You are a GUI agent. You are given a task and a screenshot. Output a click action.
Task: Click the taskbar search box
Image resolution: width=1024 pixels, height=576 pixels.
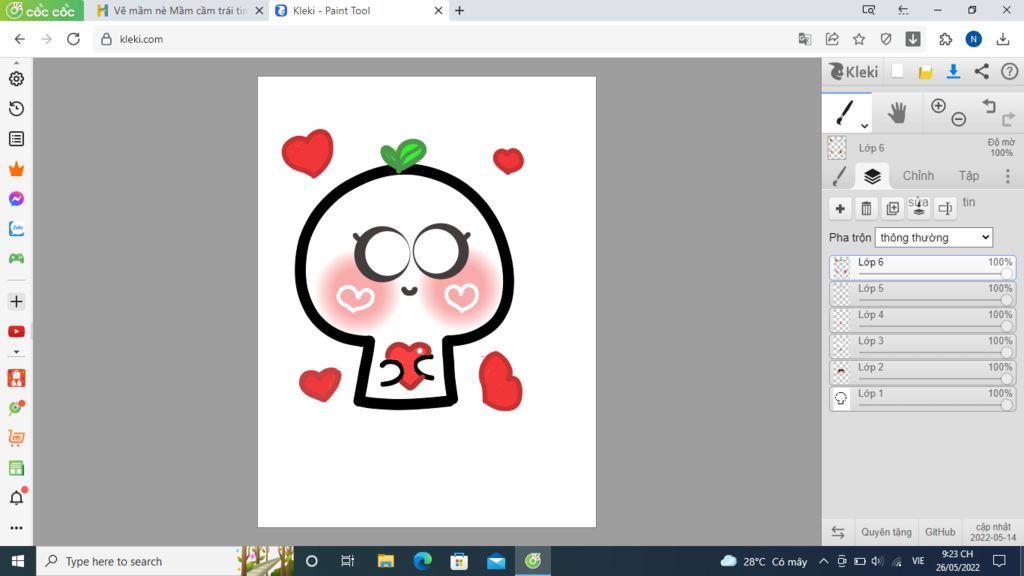coord(165,561)
